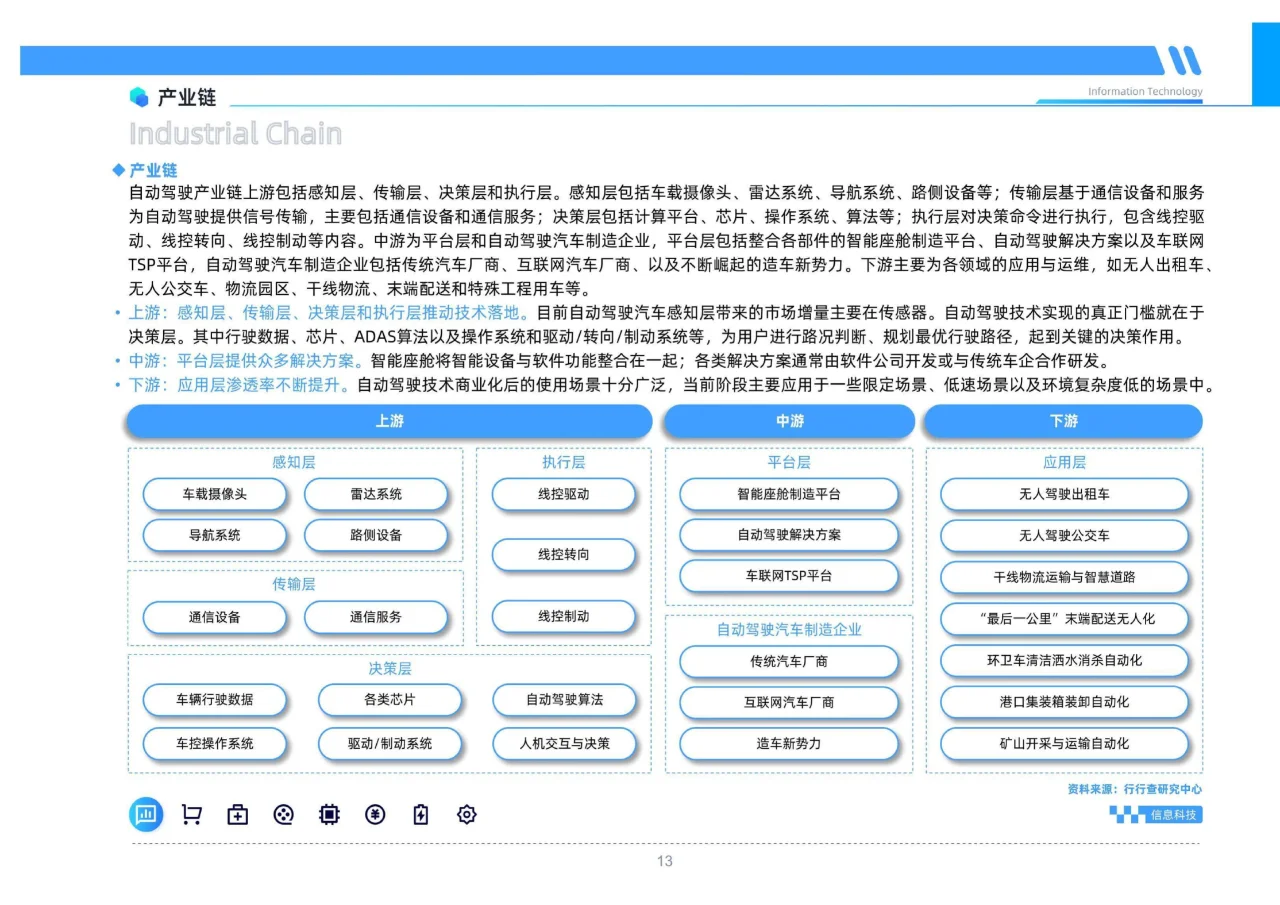Click the striped logo in the top banner
The width and height of the screenshot is (1280, 905).
pyautogui.click(x=1180, y=60)
